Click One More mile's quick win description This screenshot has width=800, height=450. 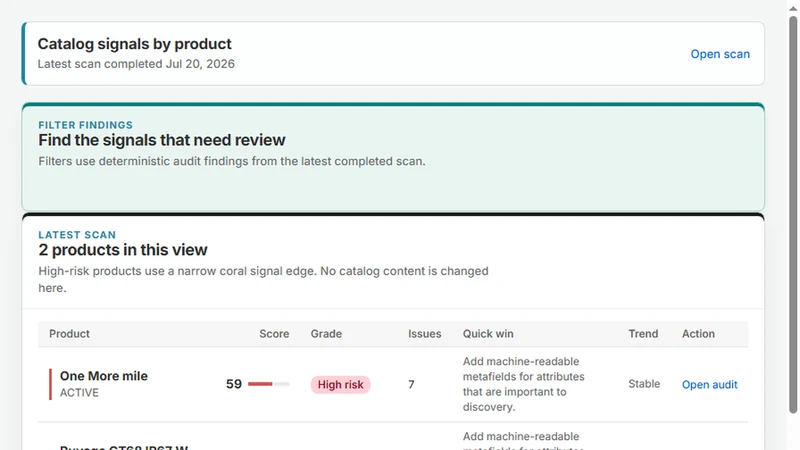[523, 384]
